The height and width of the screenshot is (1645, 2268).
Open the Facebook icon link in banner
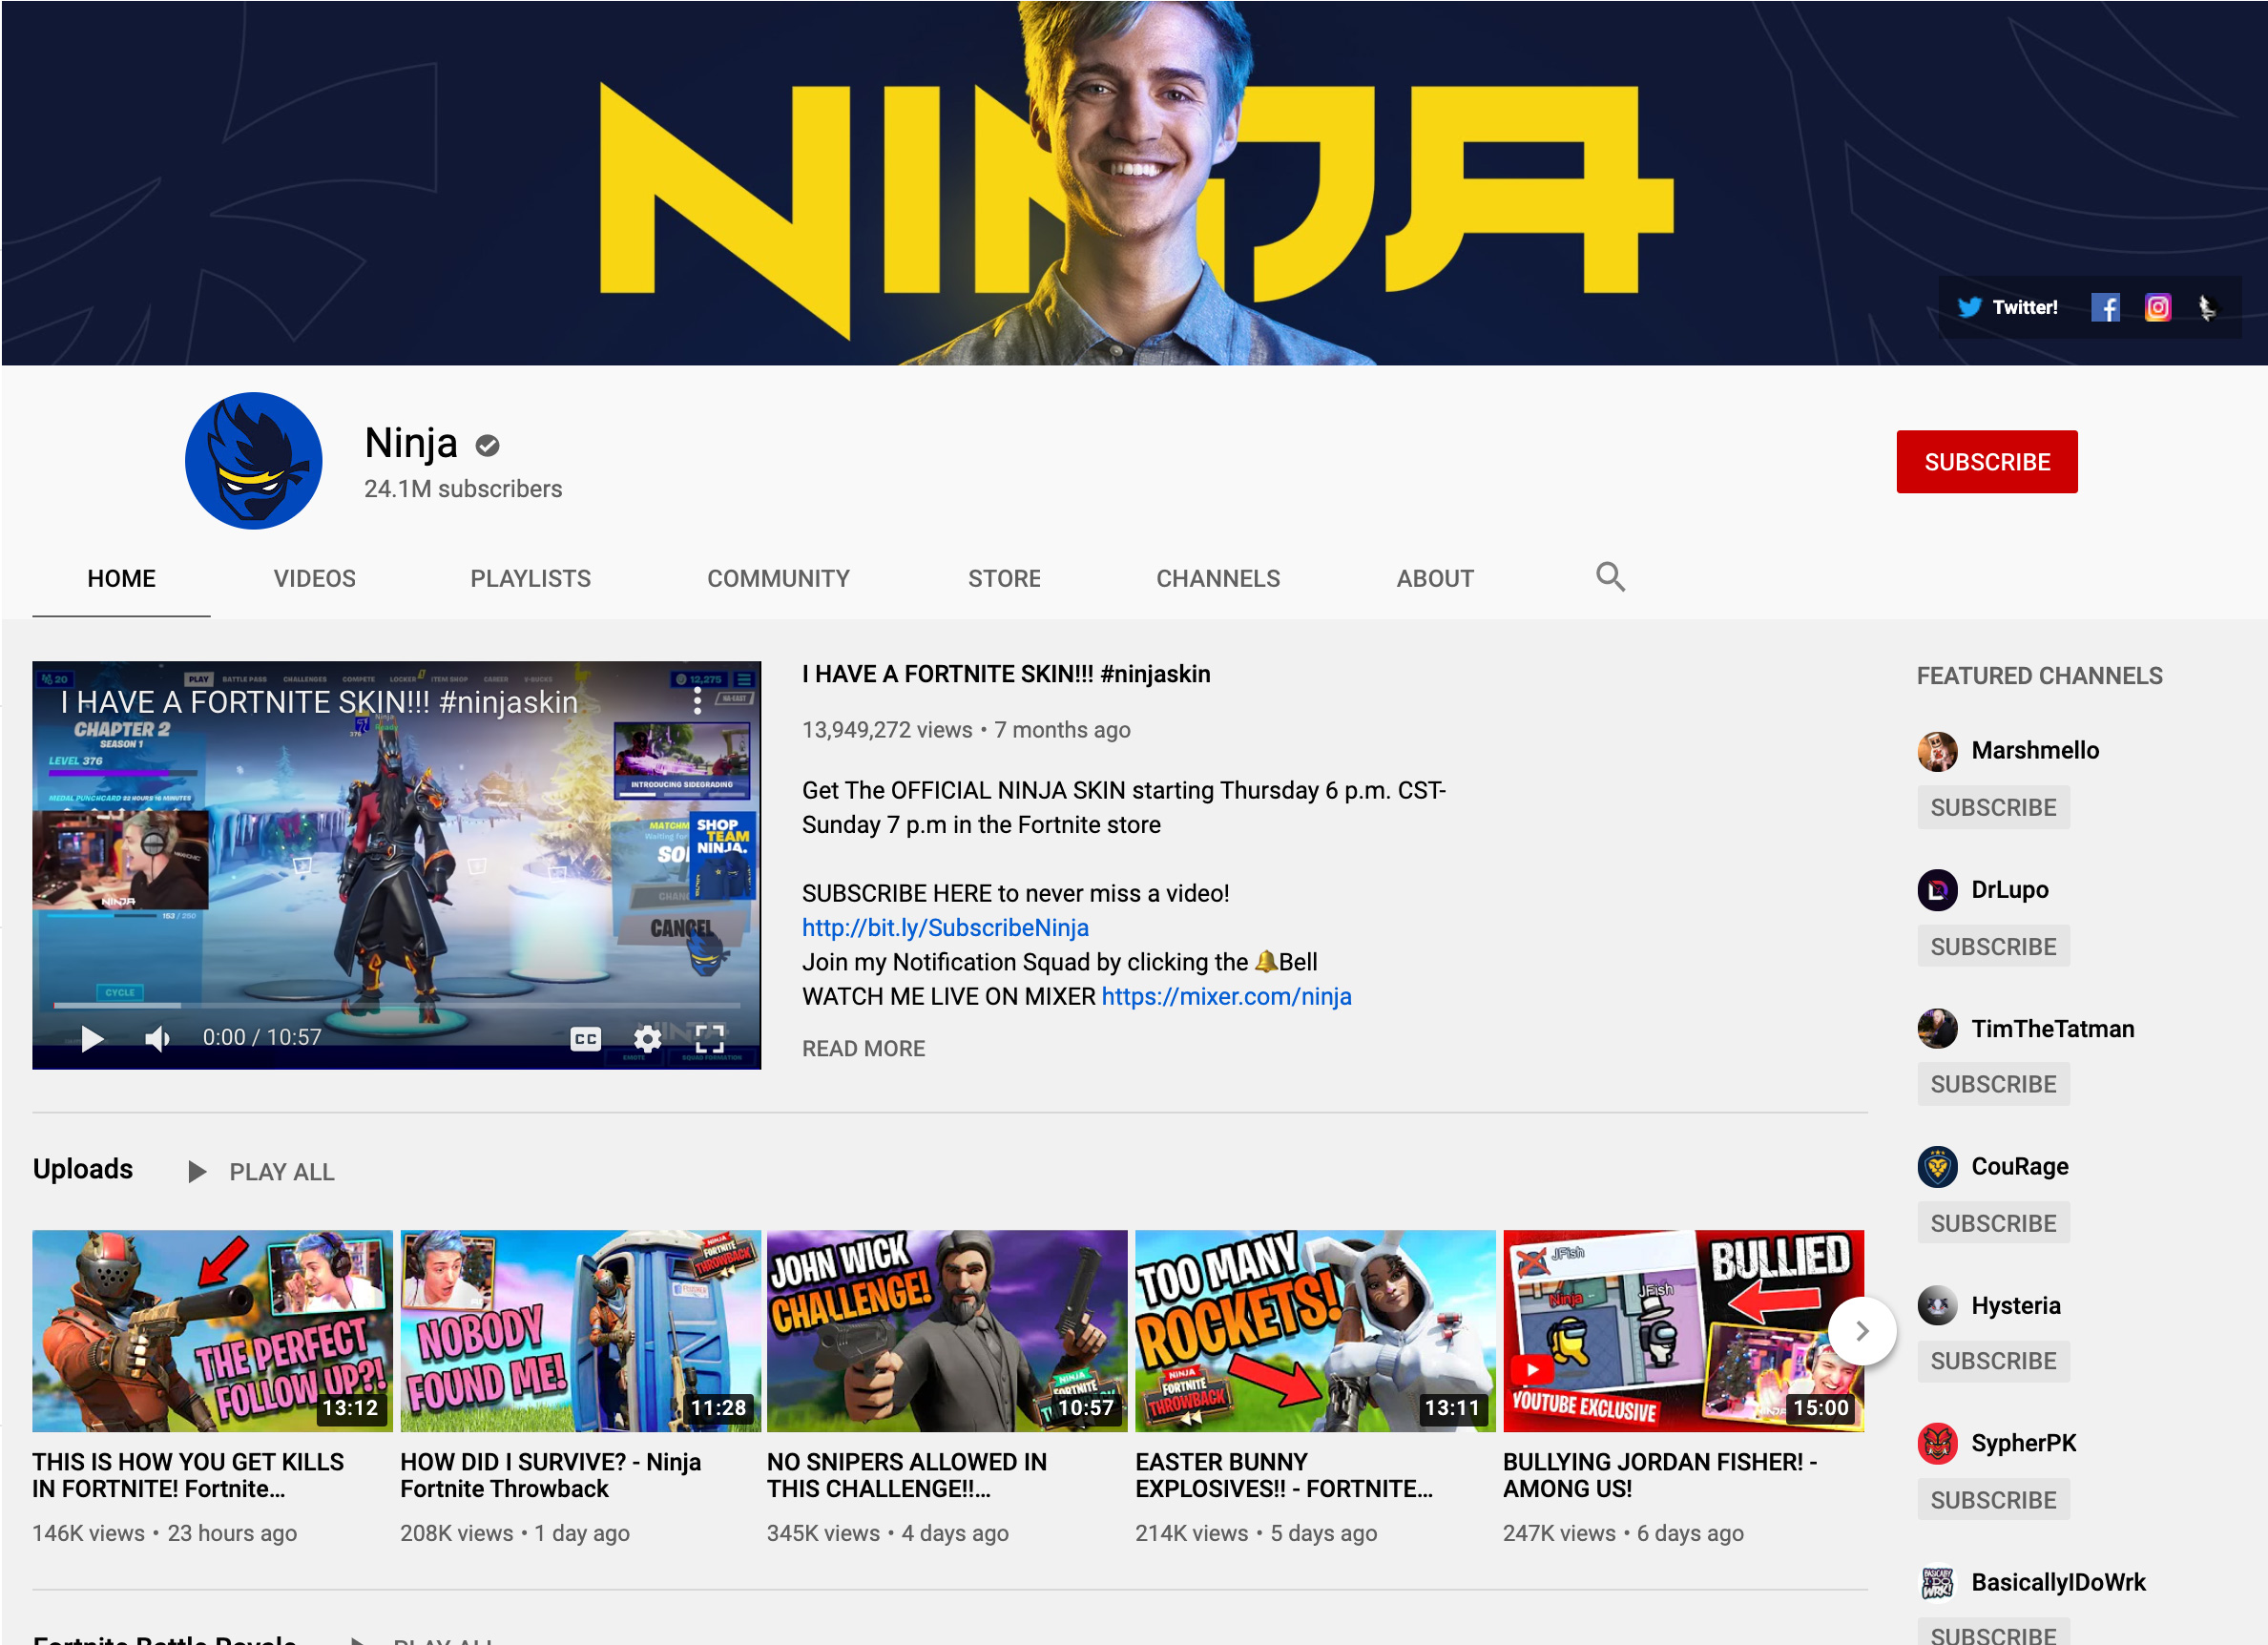pyautogui.click(x=2104, y=307)
